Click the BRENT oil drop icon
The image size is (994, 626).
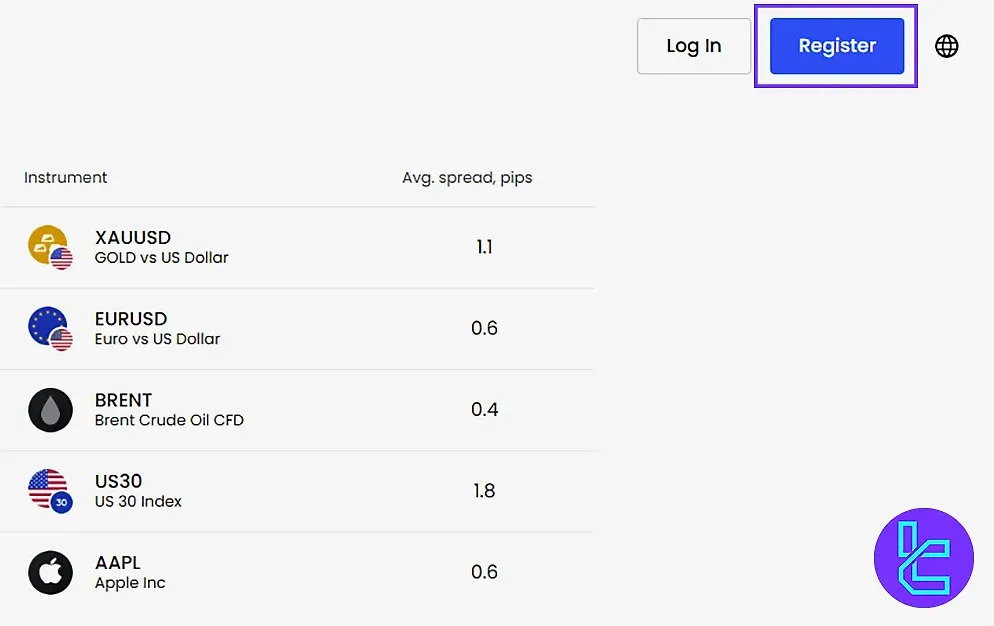pos(50,410)
